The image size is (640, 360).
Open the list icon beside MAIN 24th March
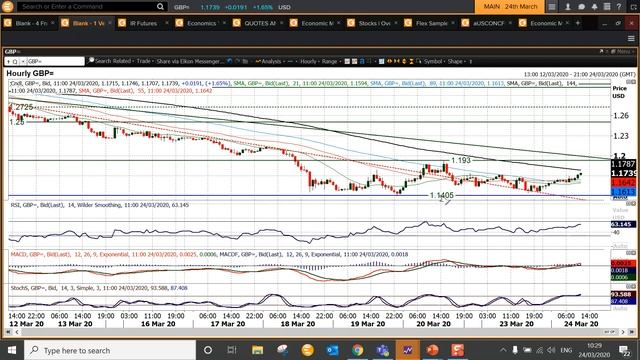pos(552,7)
